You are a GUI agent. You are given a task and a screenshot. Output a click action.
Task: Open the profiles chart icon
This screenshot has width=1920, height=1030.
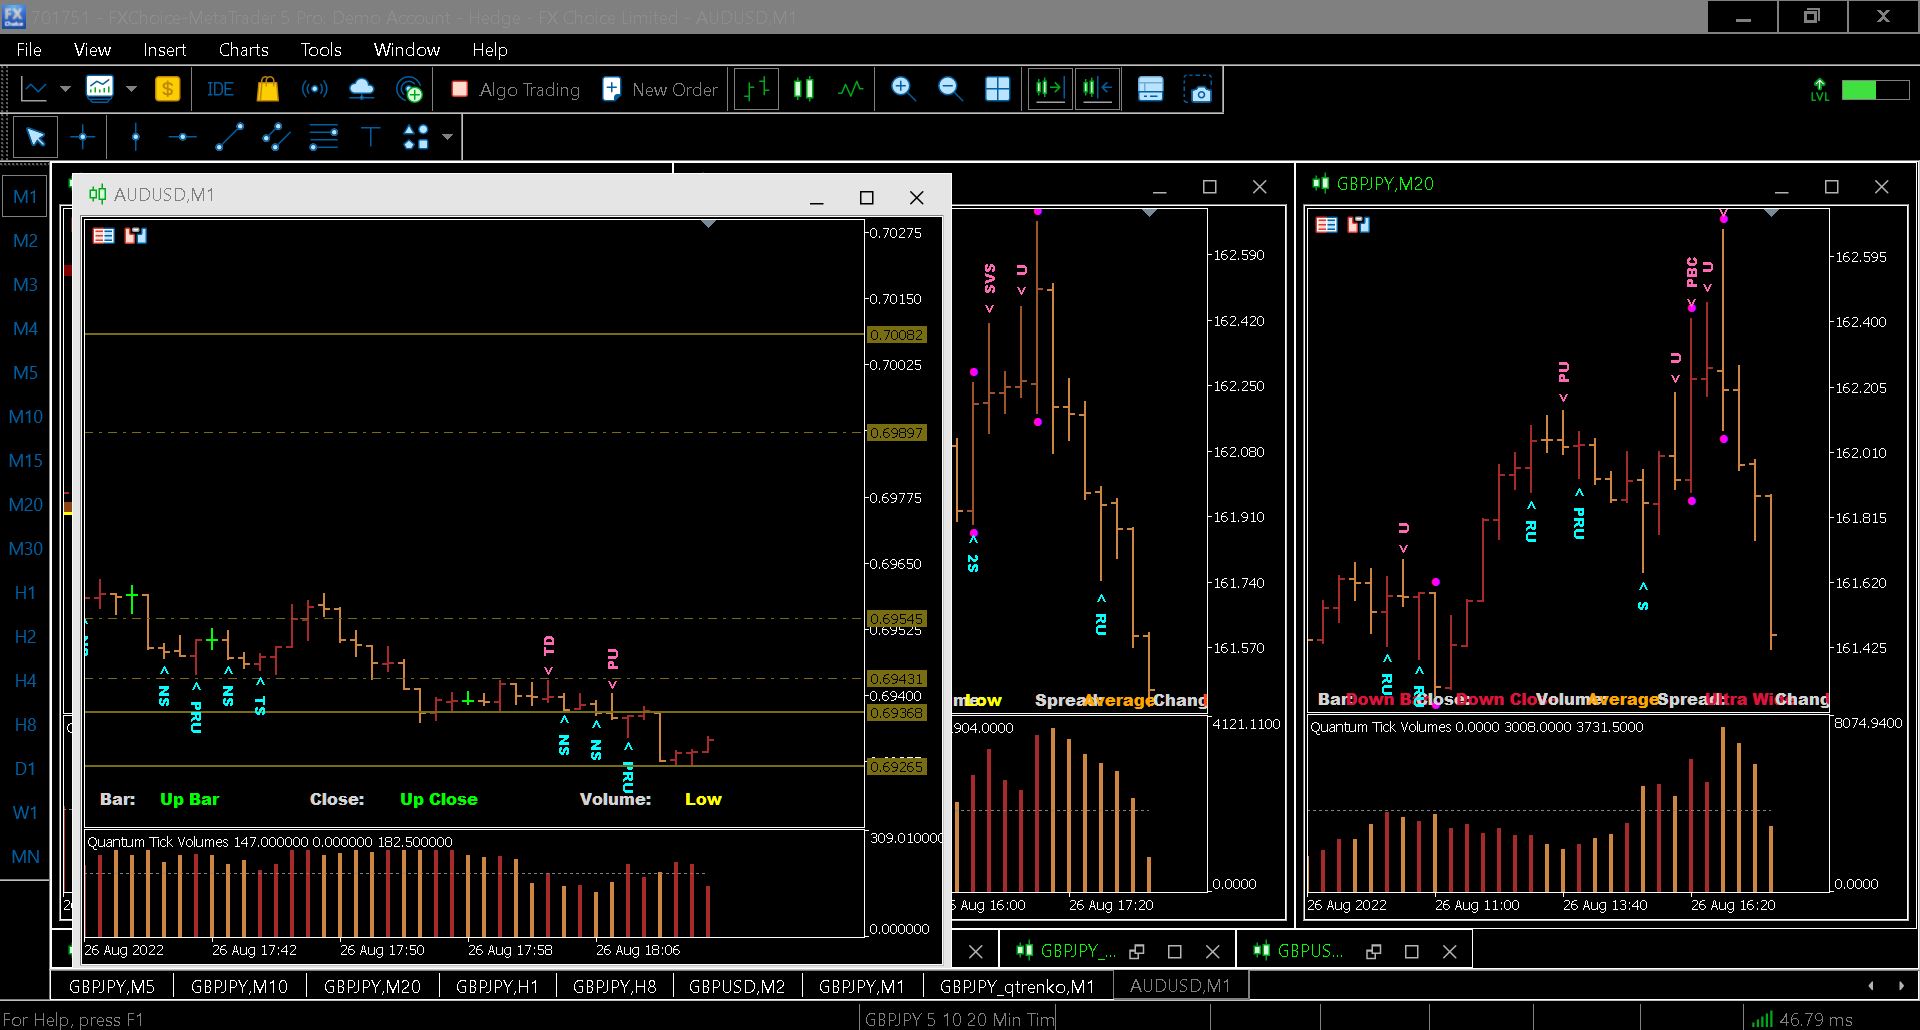tap(100, 89)
